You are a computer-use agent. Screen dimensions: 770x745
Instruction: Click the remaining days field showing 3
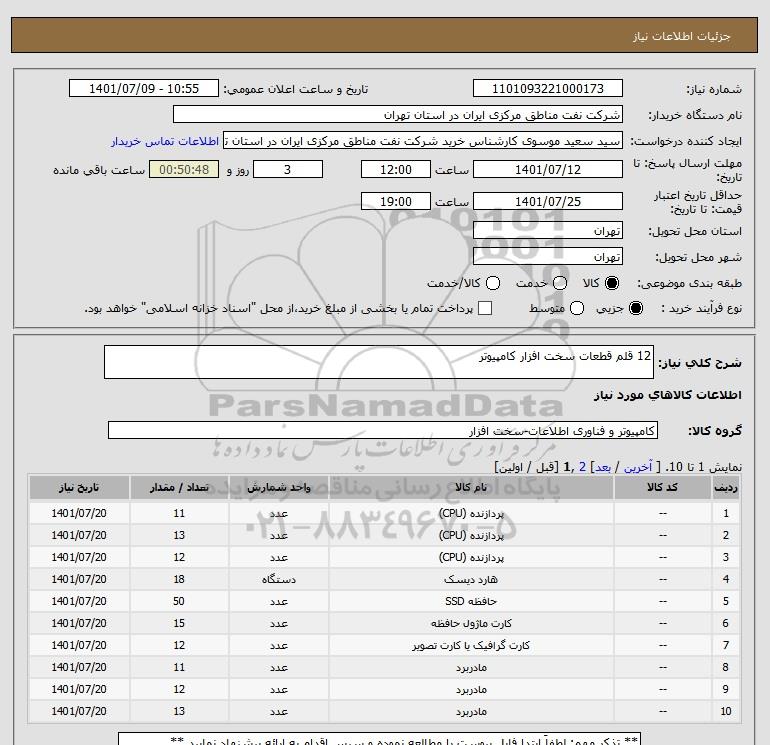click(288, 169)
